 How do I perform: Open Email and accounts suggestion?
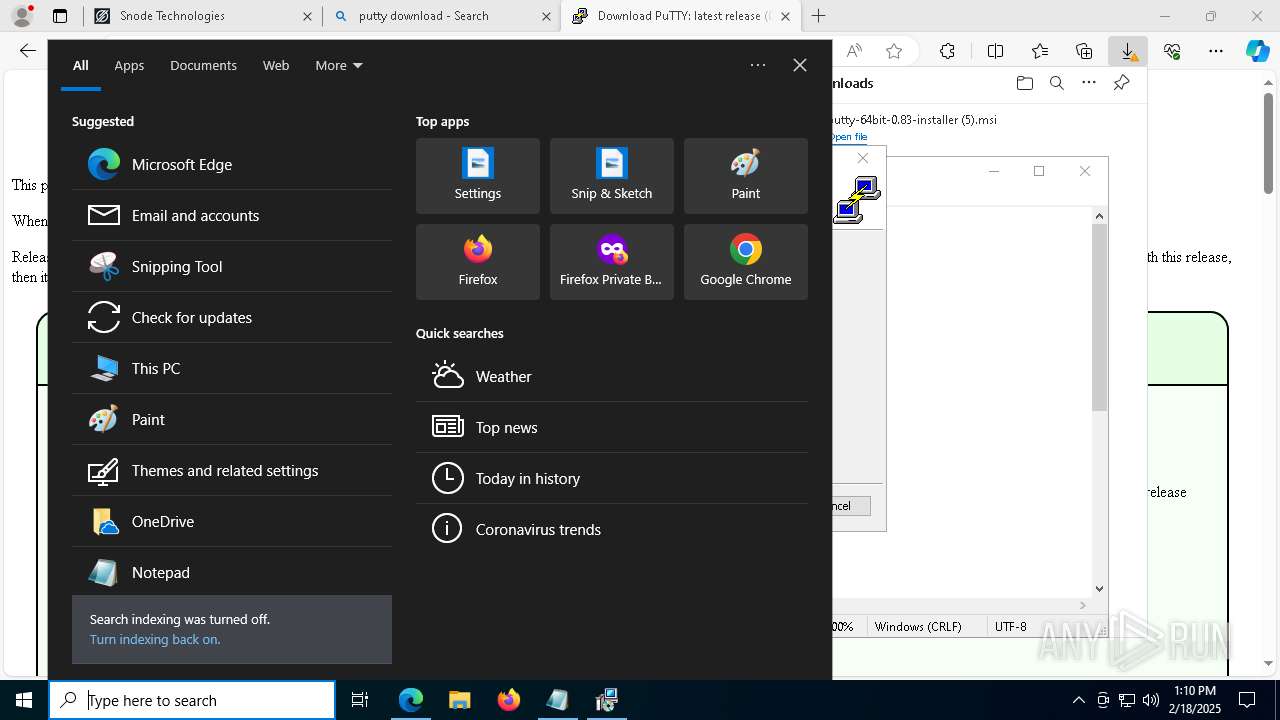tap(231, 215)
